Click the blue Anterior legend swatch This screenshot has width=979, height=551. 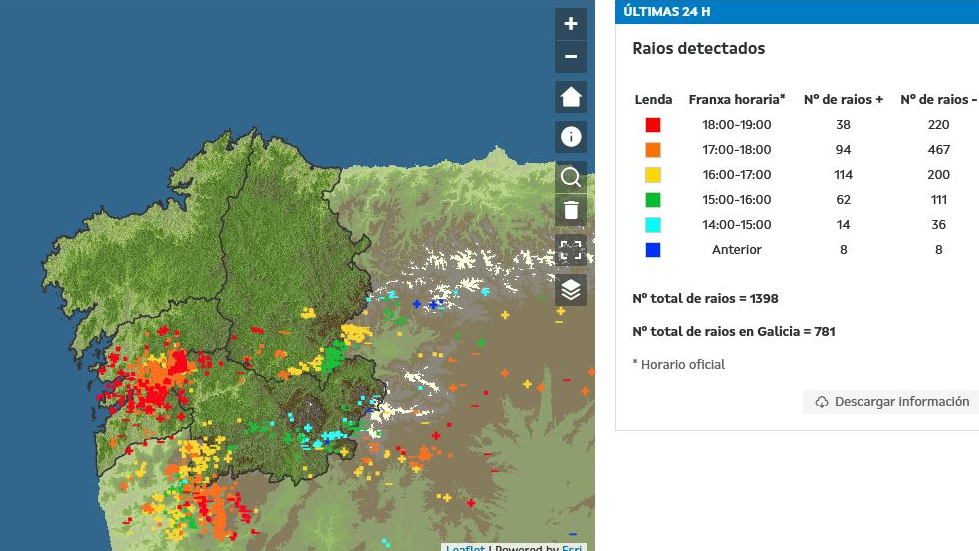[652, 250]
